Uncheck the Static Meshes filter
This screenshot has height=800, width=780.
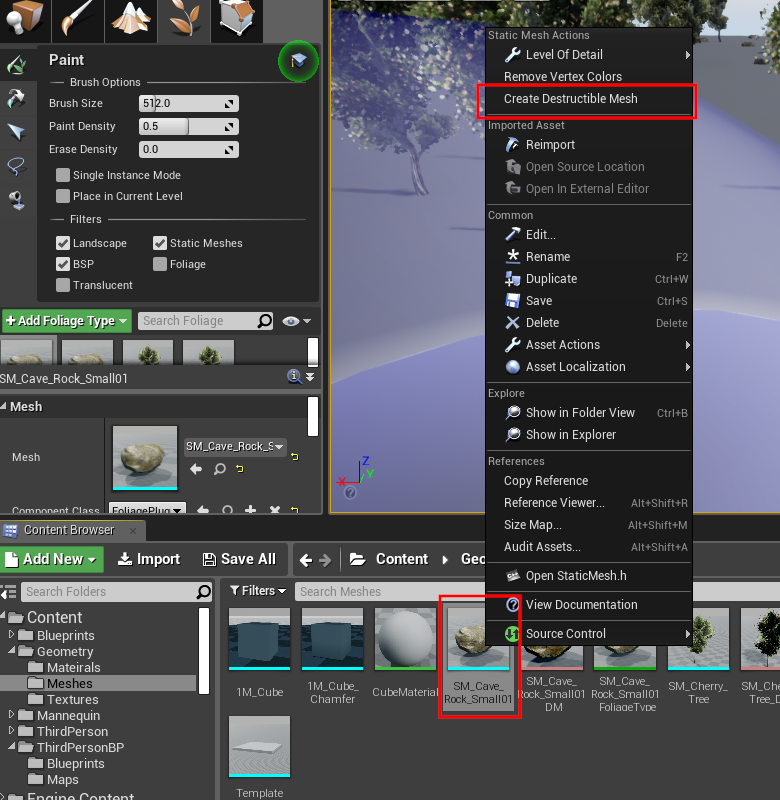click(160, 243)
